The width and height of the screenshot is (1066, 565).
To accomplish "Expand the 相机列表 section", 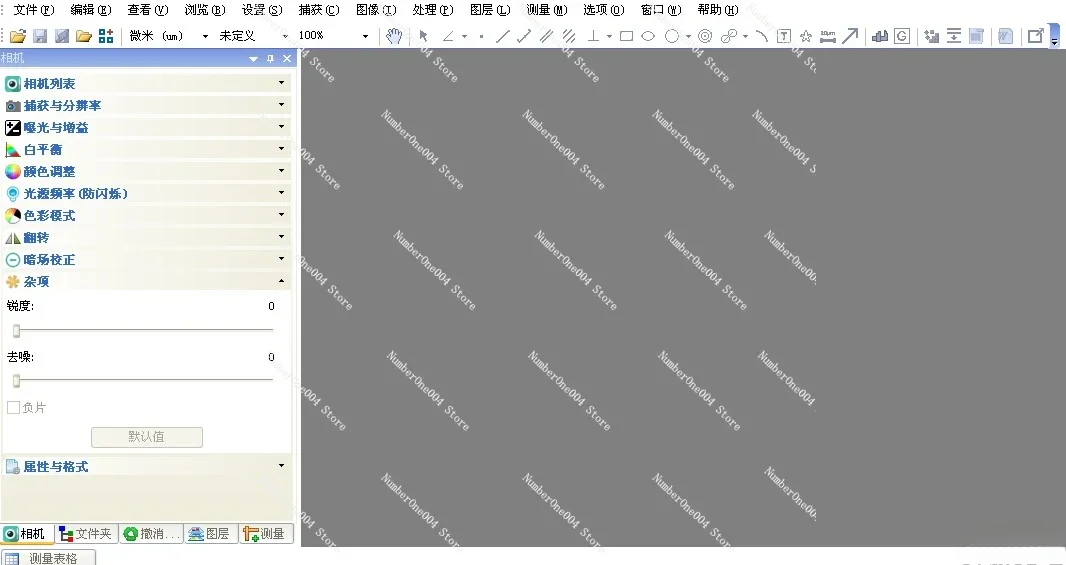I will click(146, 84).
